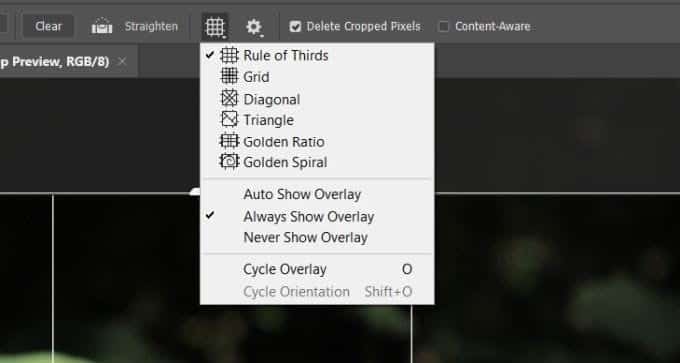Close the Preview, RGB/8 document tab

tap(123, 62)
